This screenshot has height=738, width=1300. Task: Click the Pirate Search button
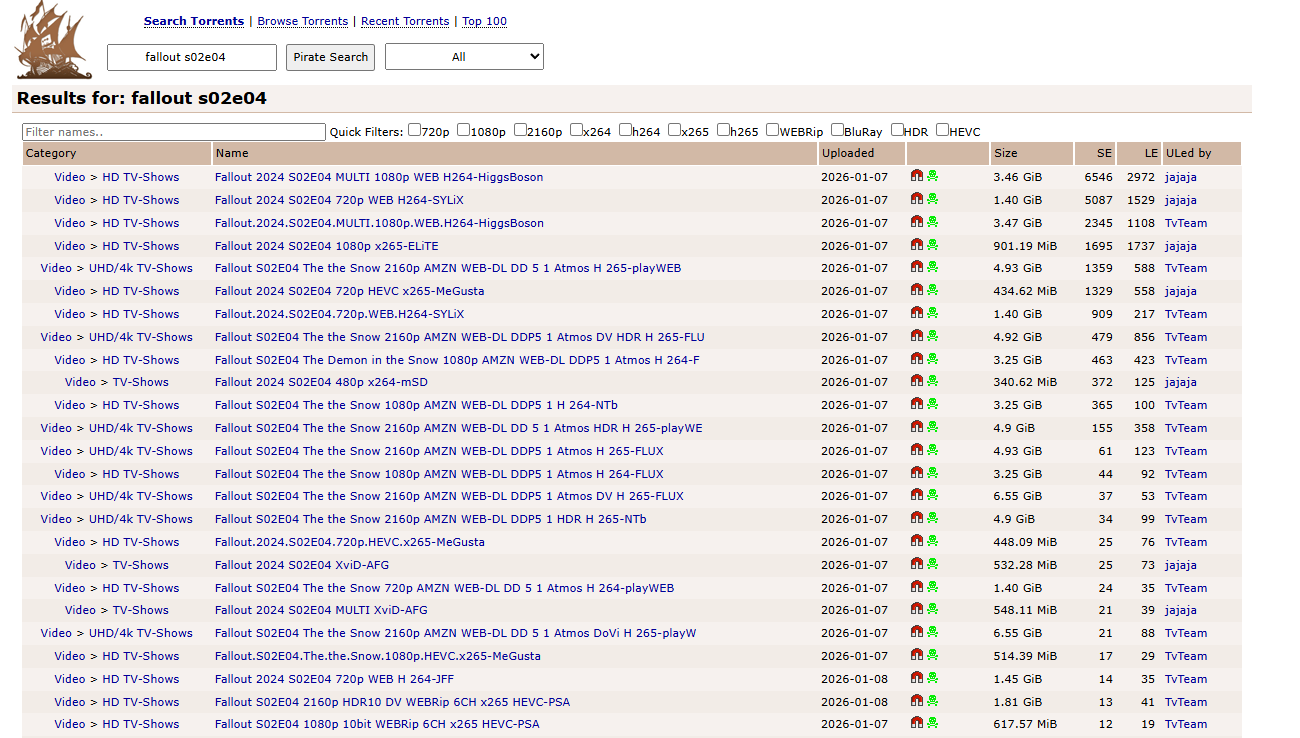click(x=330, y=57)
